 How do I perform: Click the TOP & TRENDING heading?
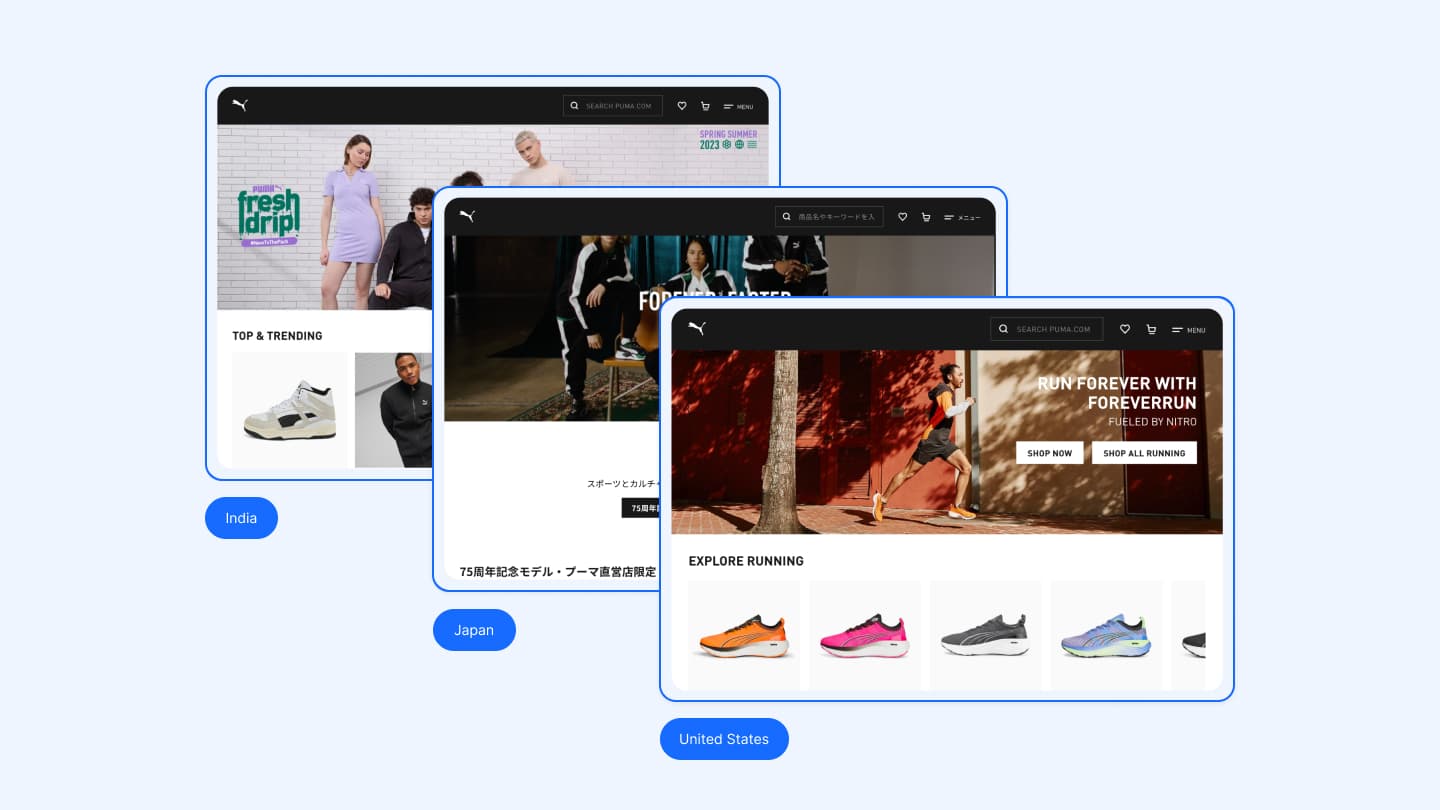coord(277,336)
